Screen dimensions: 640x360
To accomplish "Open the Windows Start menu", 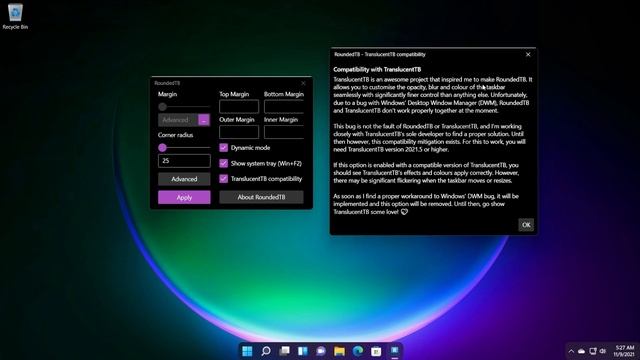I will tap(247, 351).
